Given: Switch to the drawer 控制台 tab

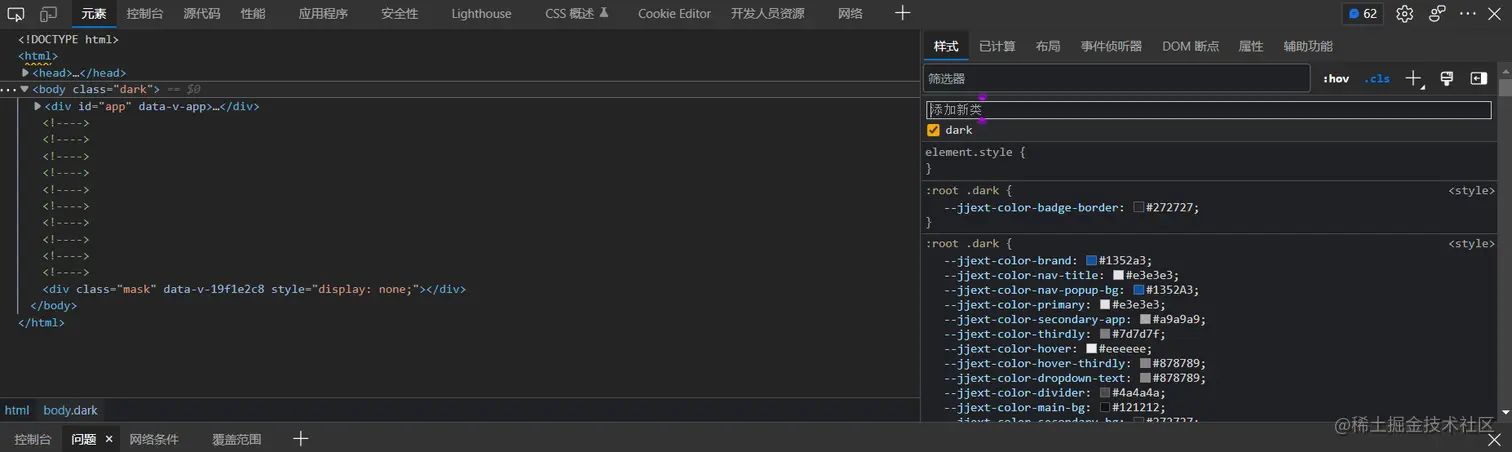Looking at the screenshot, I should click(x=33, y=439).
